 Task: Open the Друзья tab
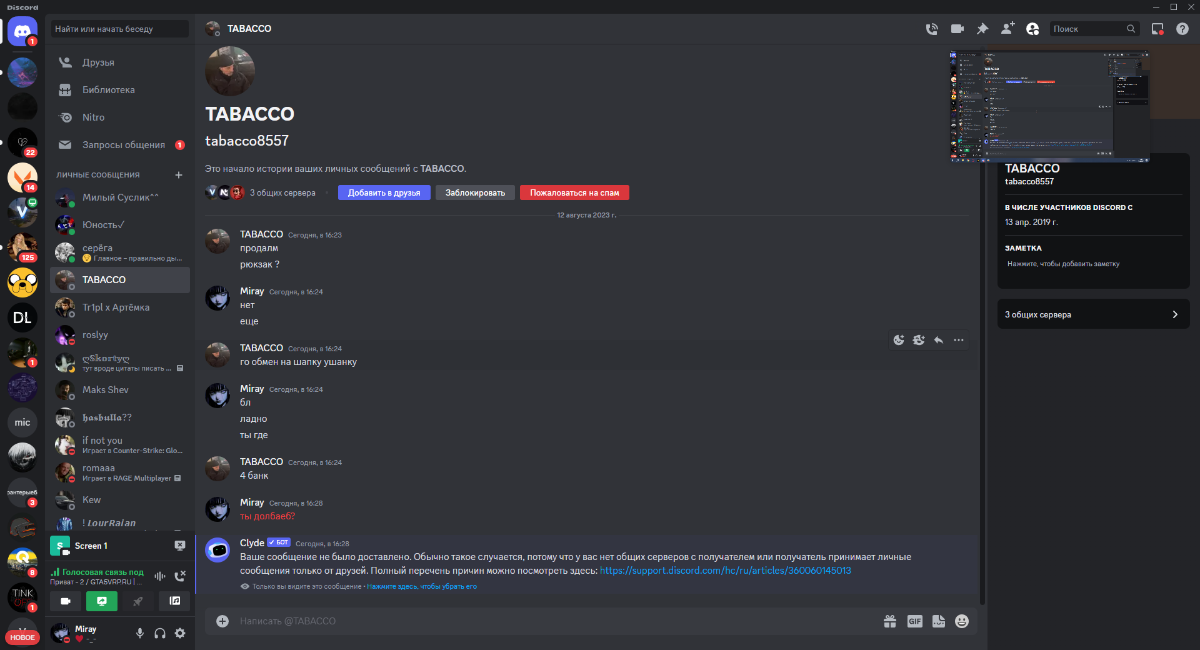[x=98, y=62]
